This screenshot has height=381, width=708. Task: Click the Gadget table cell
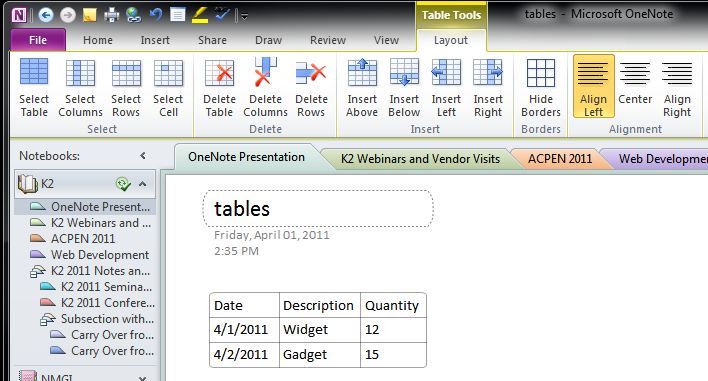point(320,355)
